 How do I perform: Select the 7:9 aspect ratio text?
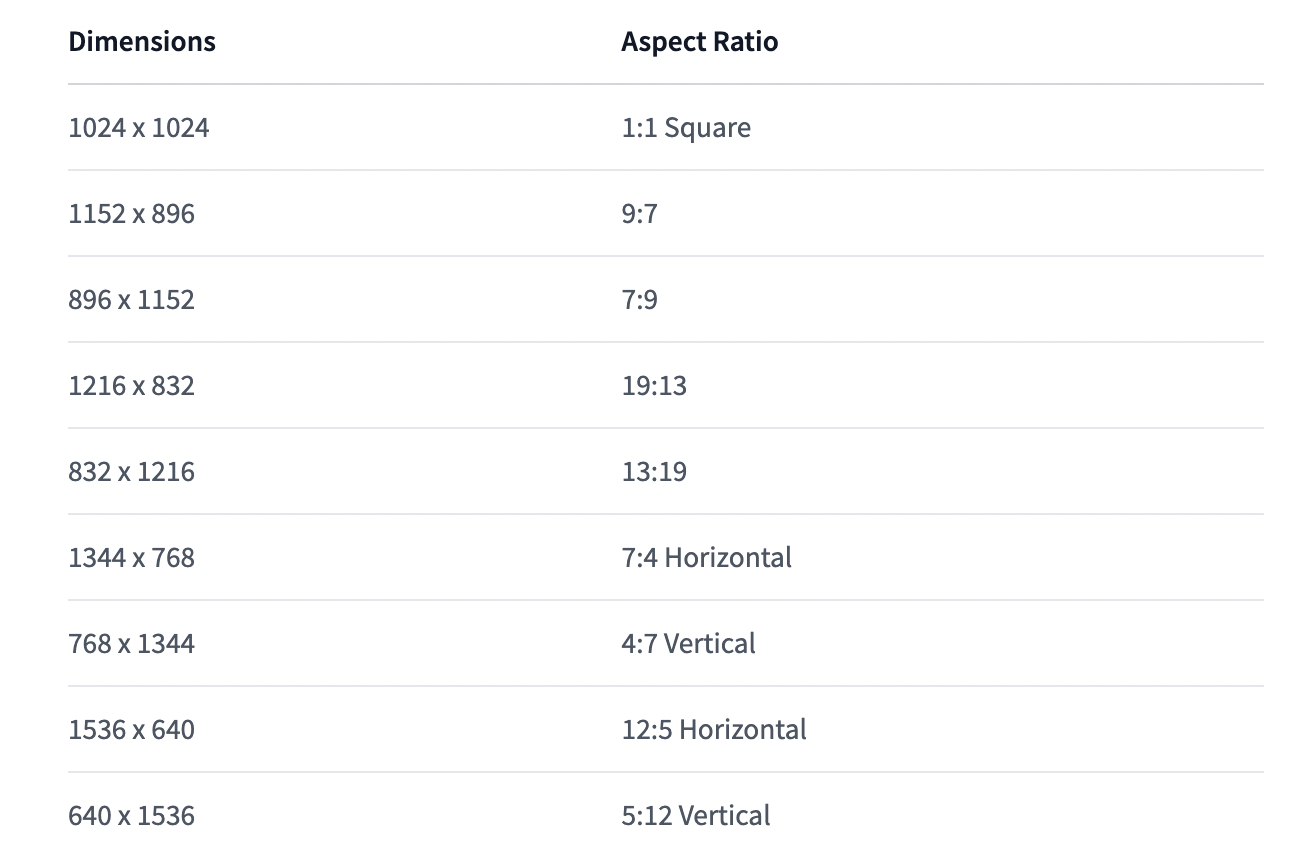click(x=640, y=300)
